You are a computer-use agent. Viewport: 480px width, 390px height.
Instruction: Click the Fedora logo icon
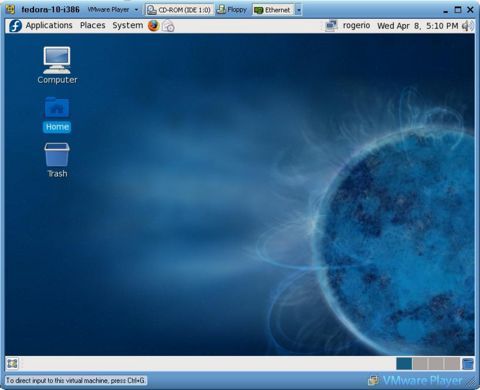coord(15,25)
